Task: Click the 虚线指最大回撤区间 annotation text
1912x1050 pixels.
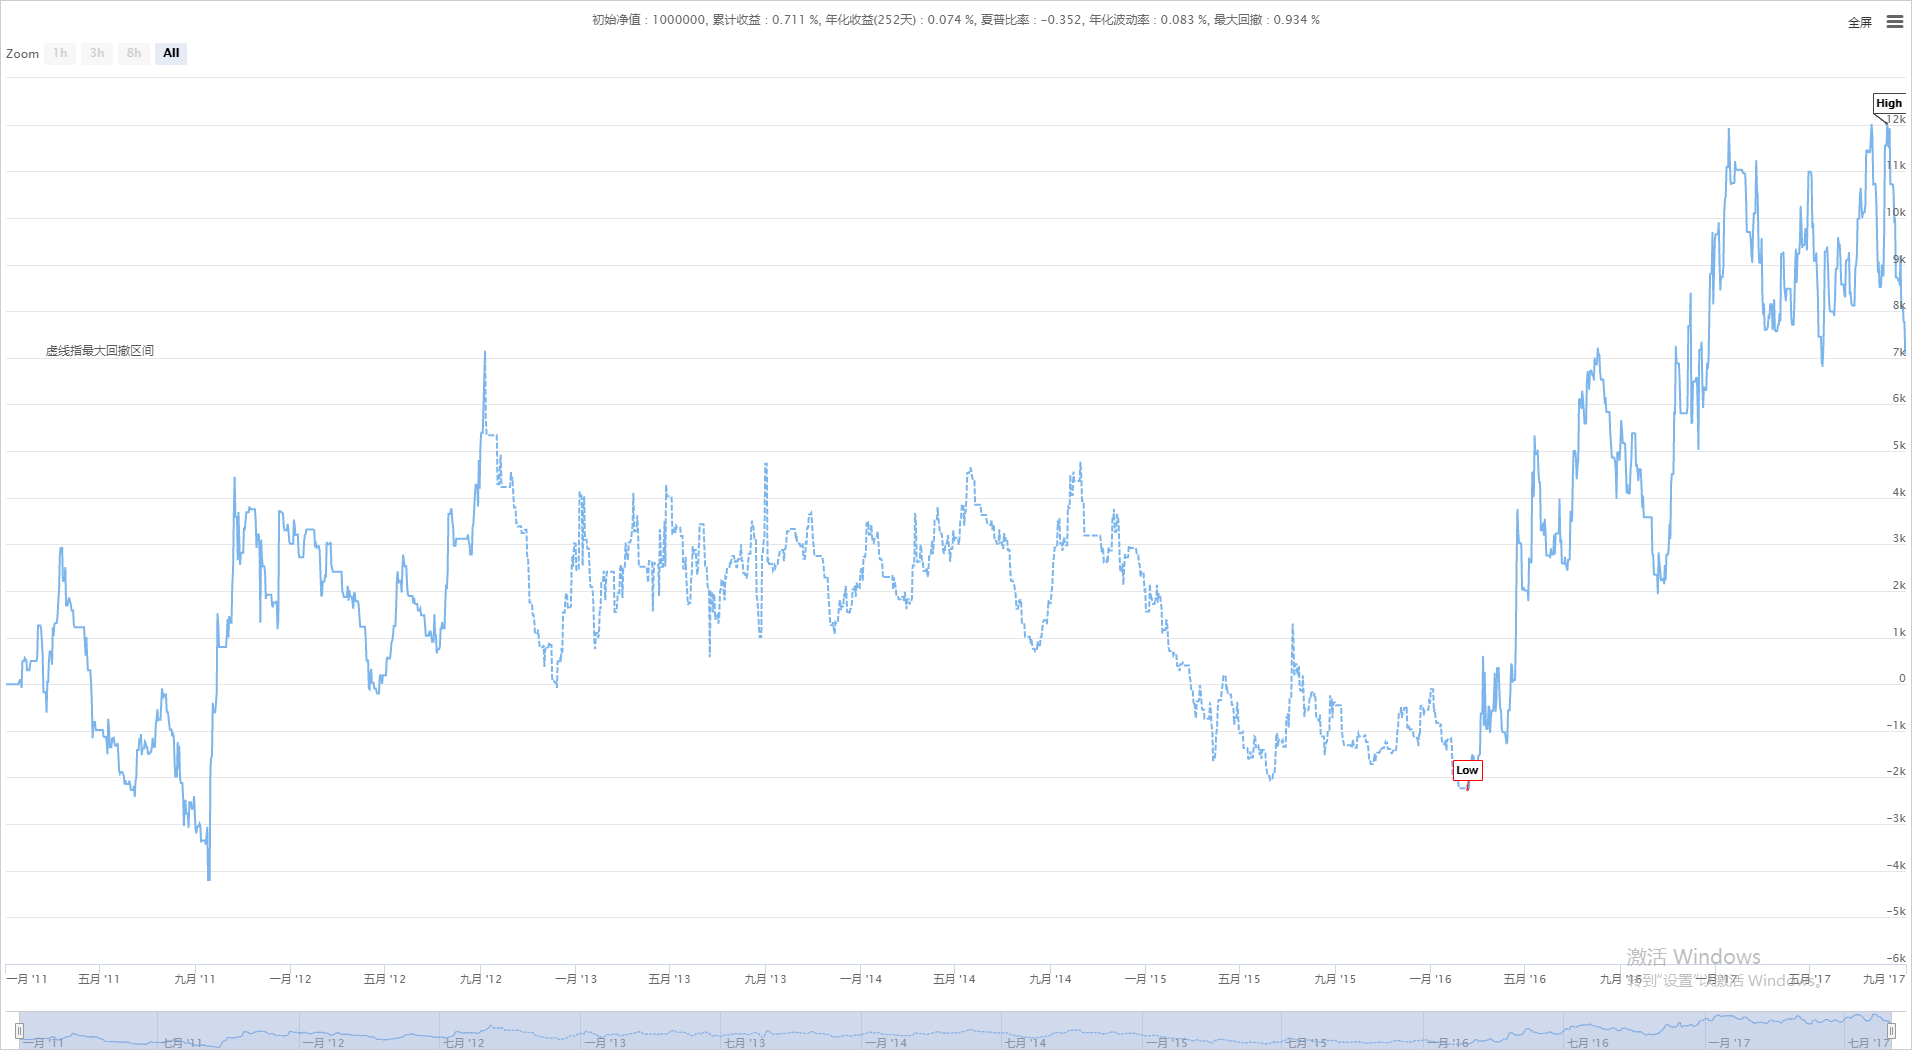Action: 100,351
